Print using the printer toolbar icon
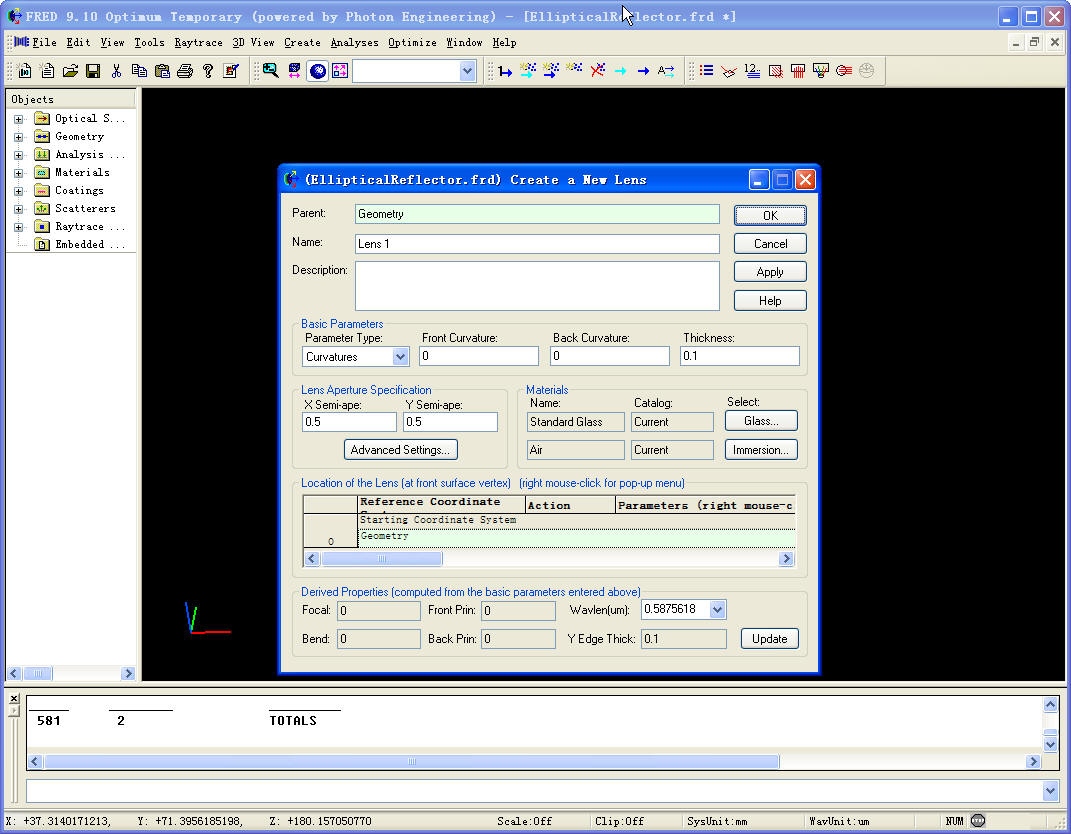This screenshot has width=1071, height=834. coord(184,70)
